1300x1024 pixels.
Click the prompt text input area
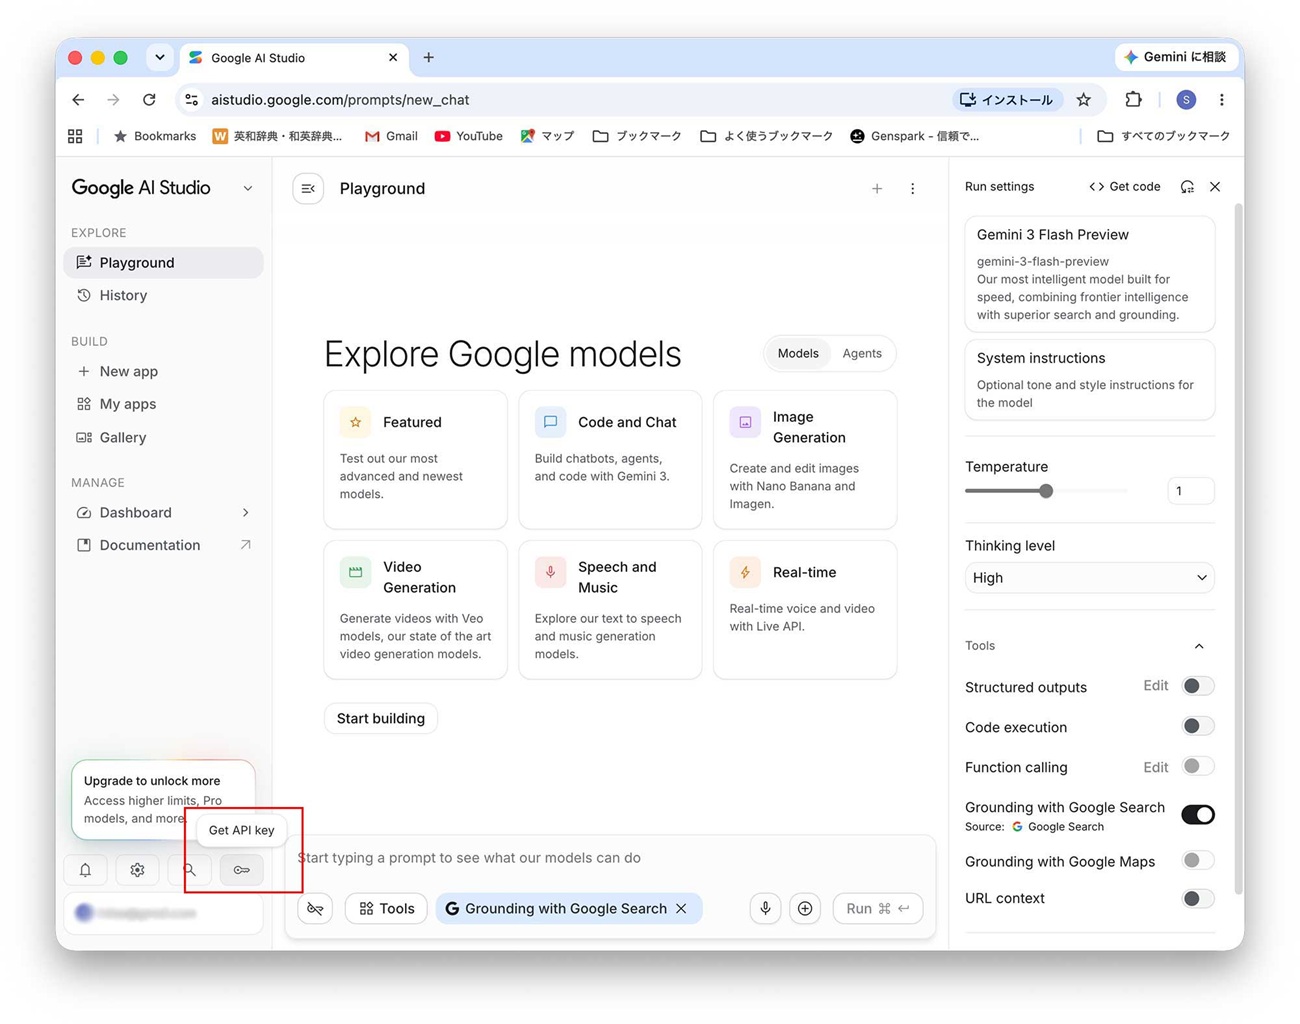(610, 858)
